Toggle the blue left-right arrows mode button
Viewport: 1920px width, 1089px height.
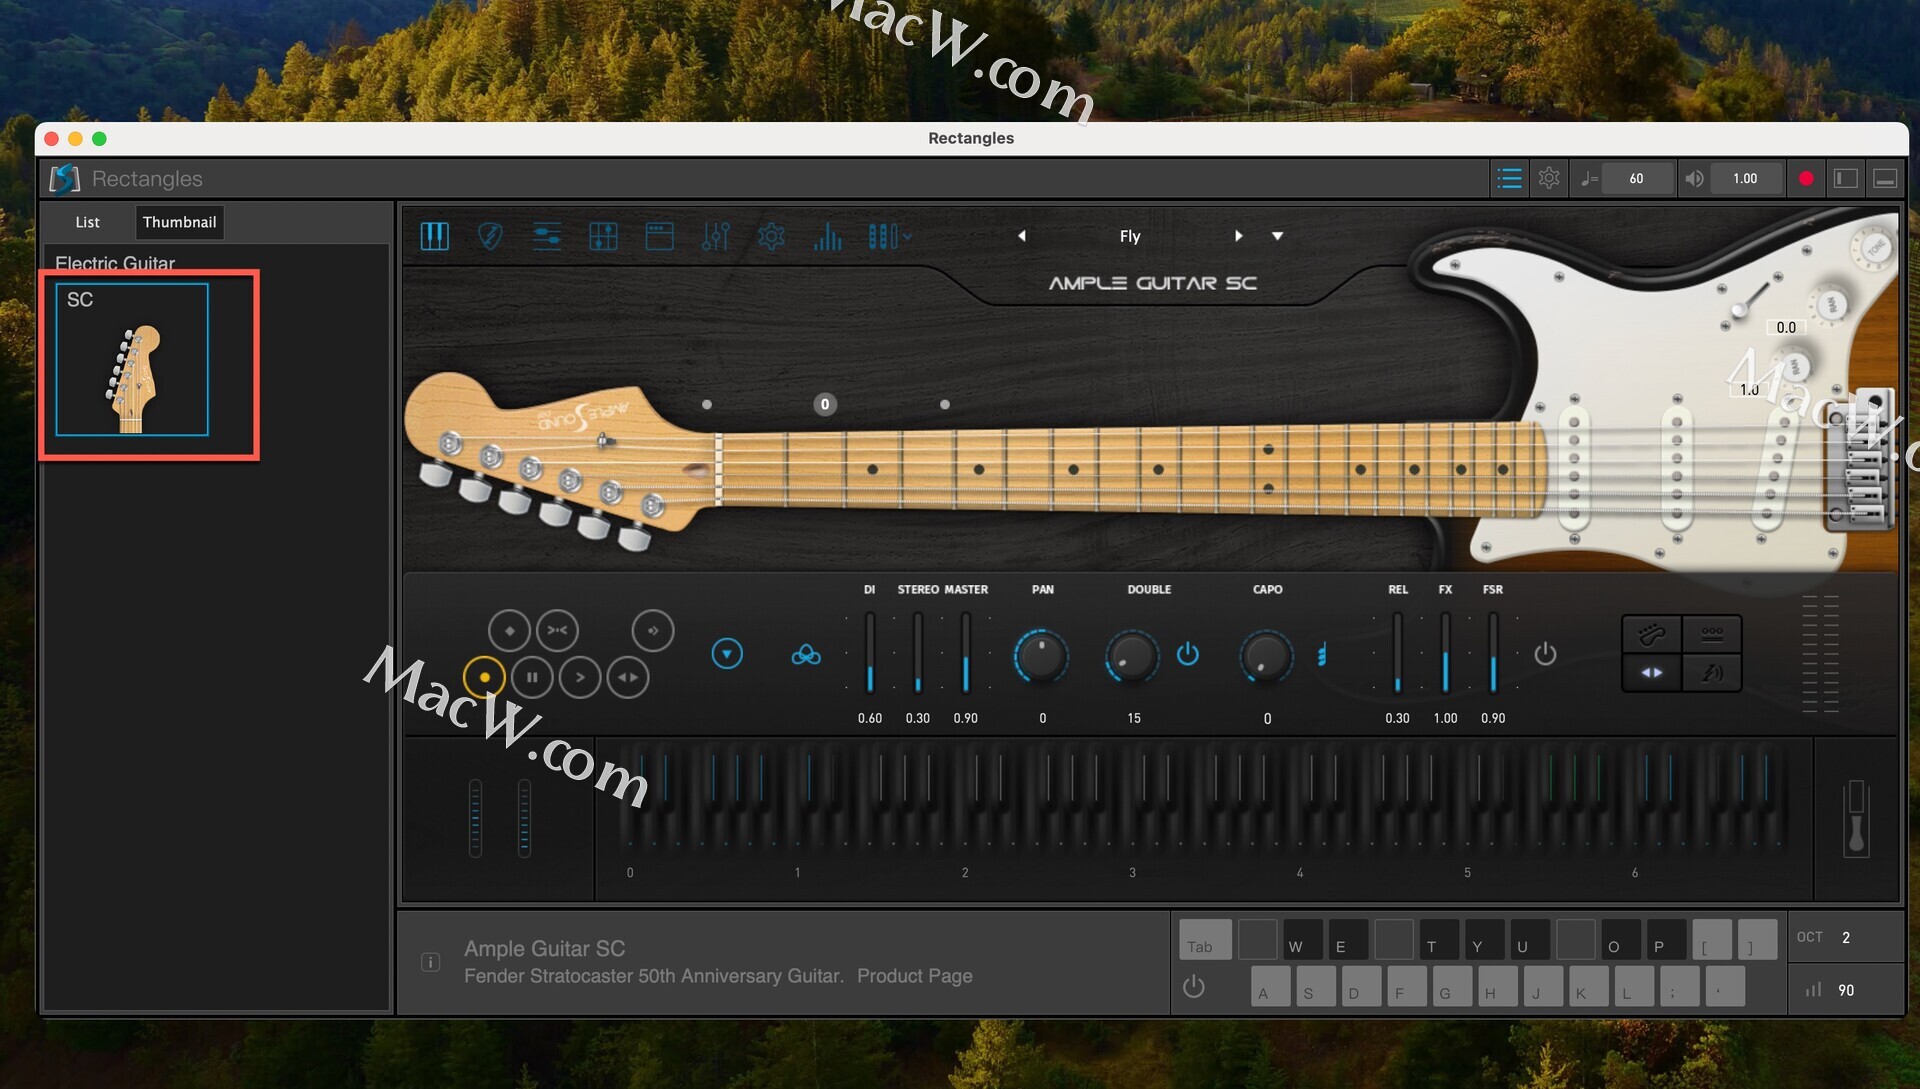tap(1652, 673)
